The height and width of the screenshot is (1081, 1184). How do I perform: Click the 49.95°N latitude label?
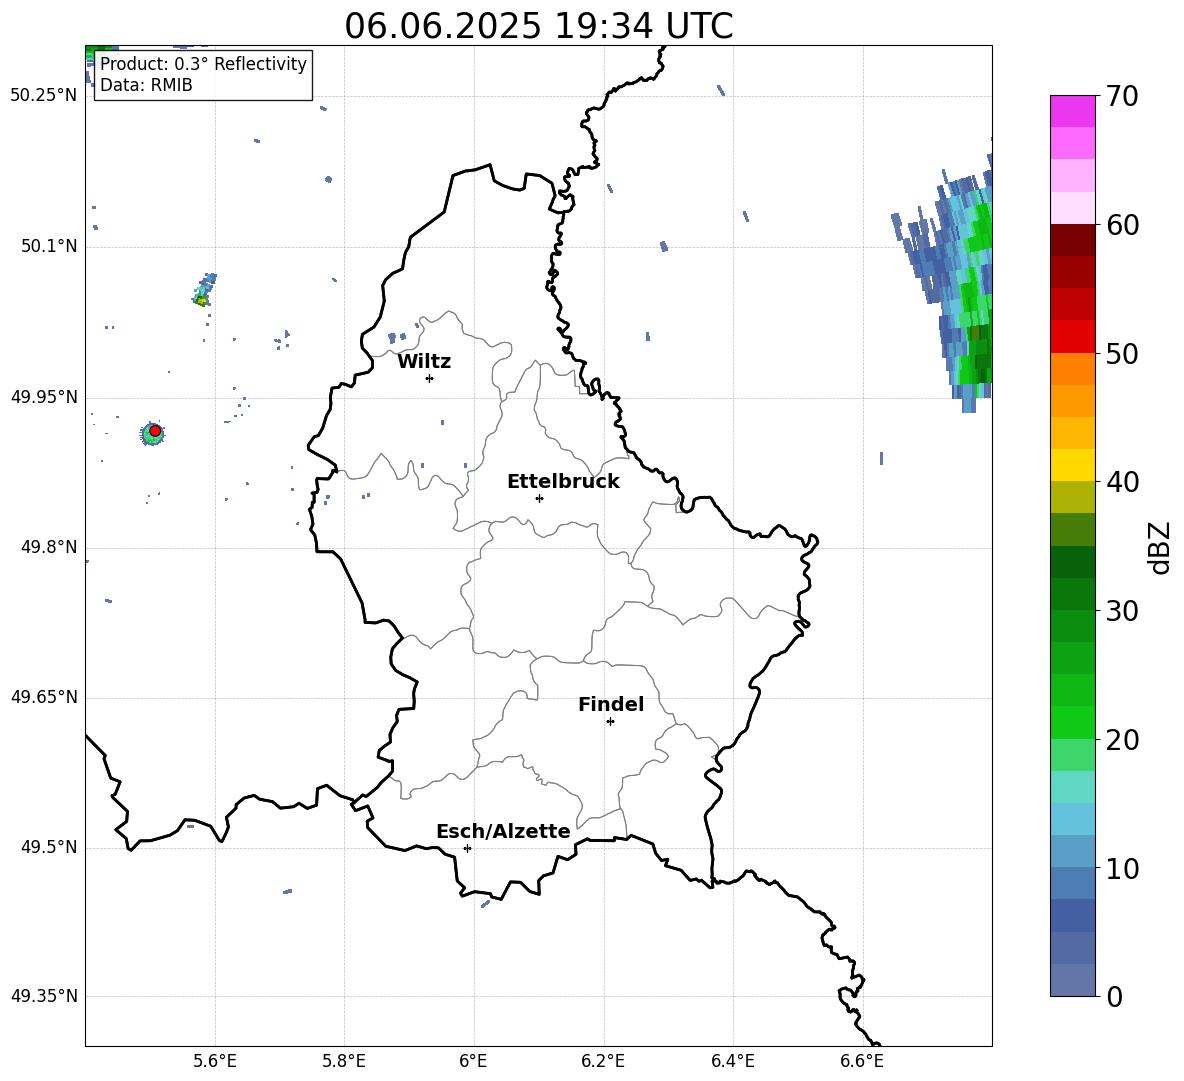[44, 397]
